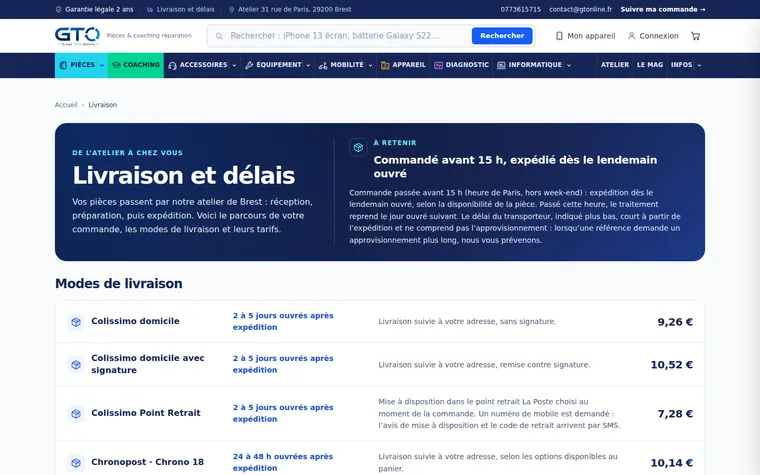Image resolution: width=760 pixels, height=475 pixels.
Task: Click the Chronopost · Chrono 18 label
Action: click(147, 462)
